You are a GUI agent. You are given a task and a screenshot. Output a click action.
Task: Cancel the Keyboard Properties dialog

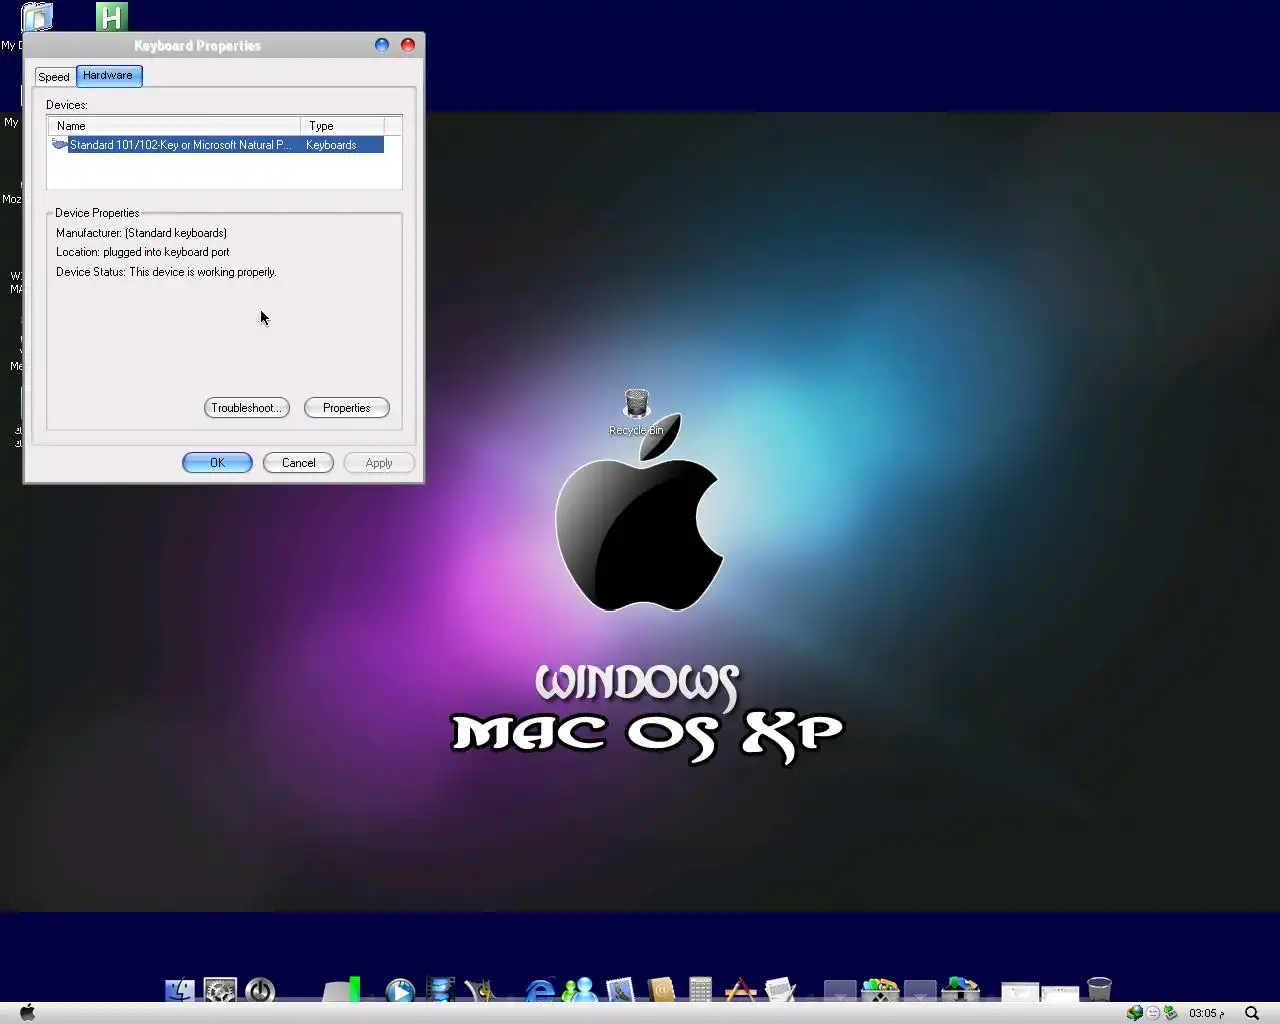tap(298, 463)
